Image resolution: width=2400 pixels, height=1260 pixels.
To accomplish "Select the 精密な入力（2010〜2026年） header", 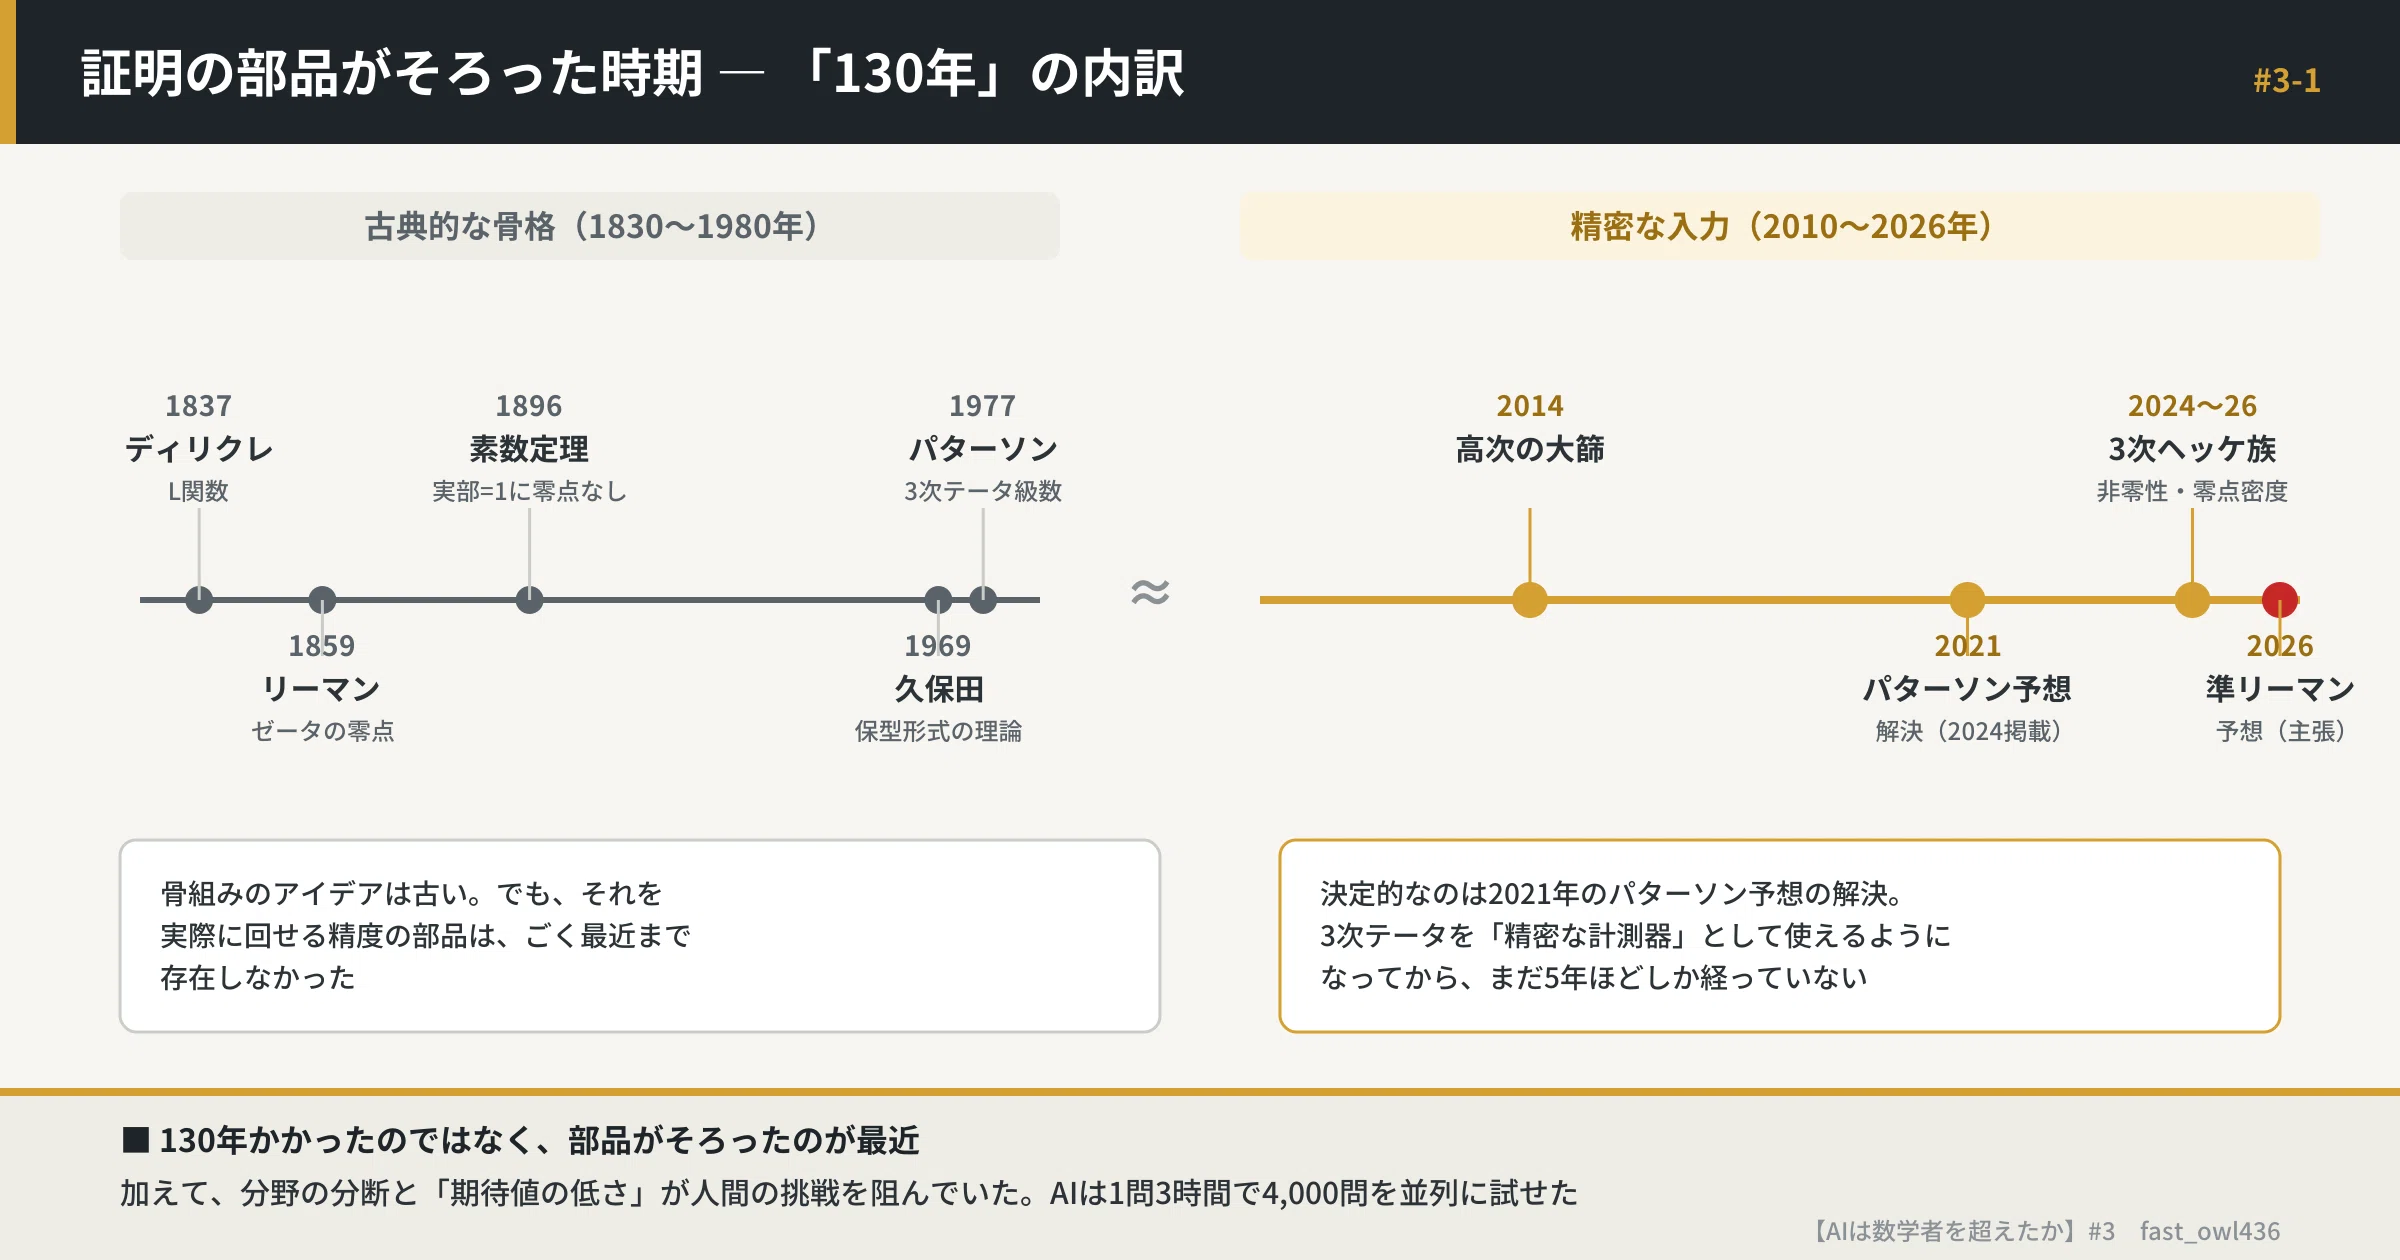I will pos(1780,226).
